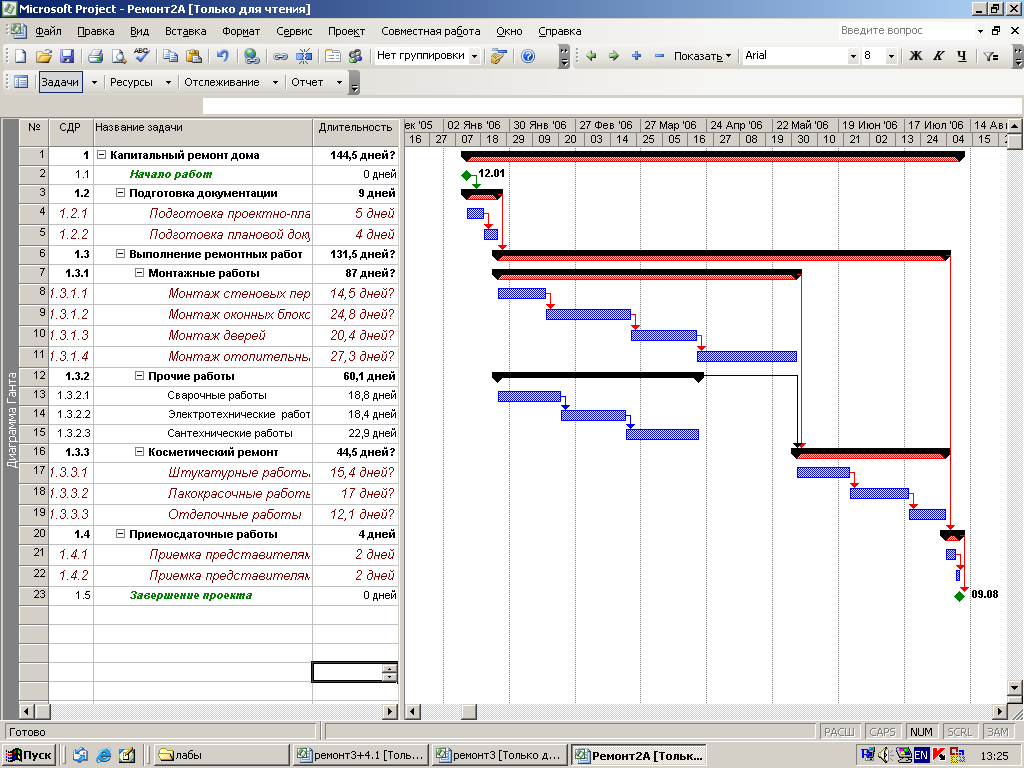Open an existing file with folder icon
1024x768 pixels.
pos(44,56)
